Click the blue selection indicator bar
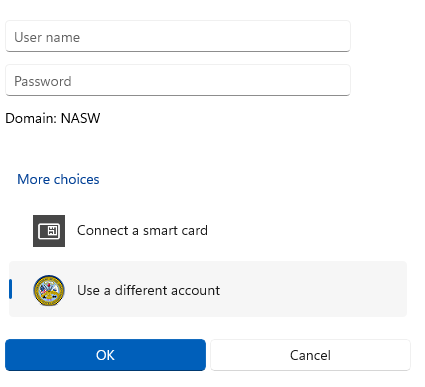Image resolution: width=425 pixels, height=387 pixels. [11, 289]
